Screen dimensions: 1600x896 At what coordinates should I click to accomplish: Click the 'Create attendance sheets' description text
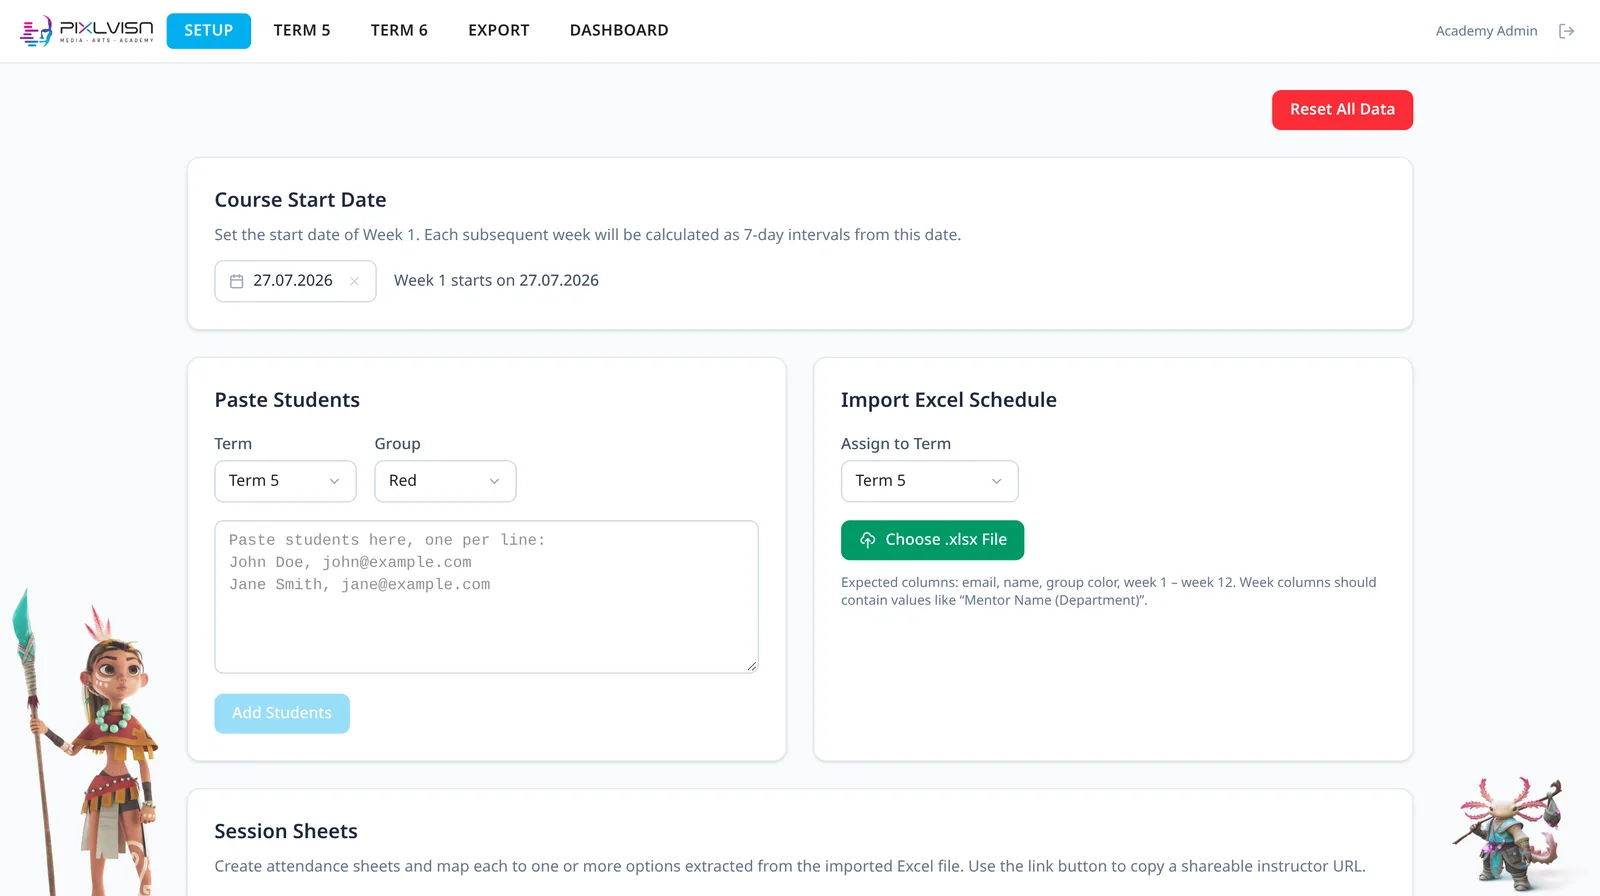(x=790, y=866)
